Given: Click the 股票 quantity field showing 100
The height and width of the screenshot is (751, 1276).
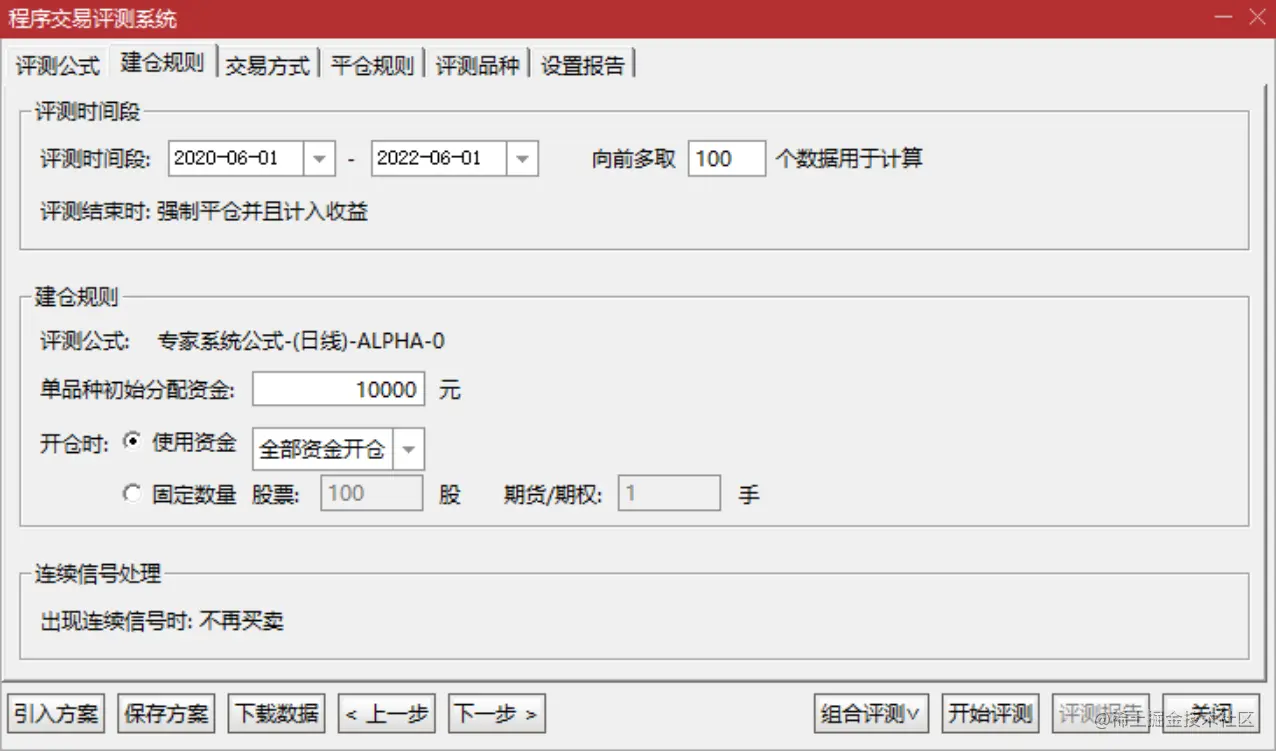Looking at the screenshot, I should (x=372, y=493).
